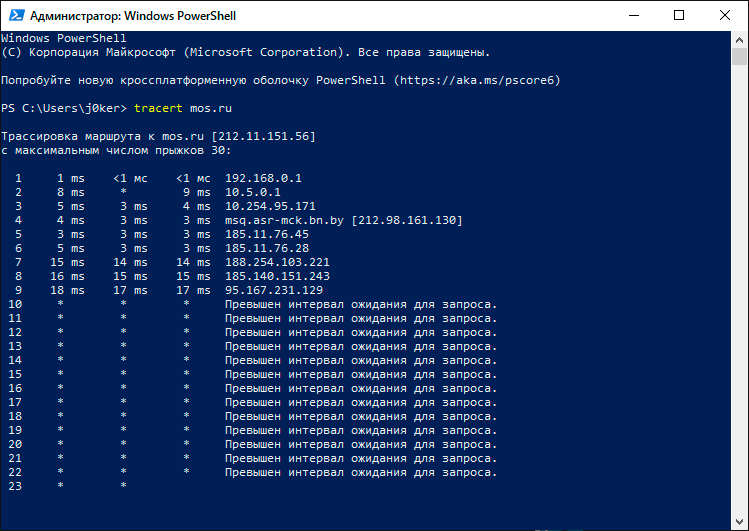Click hop 2 address 10.5.0.1

[252, 192]
